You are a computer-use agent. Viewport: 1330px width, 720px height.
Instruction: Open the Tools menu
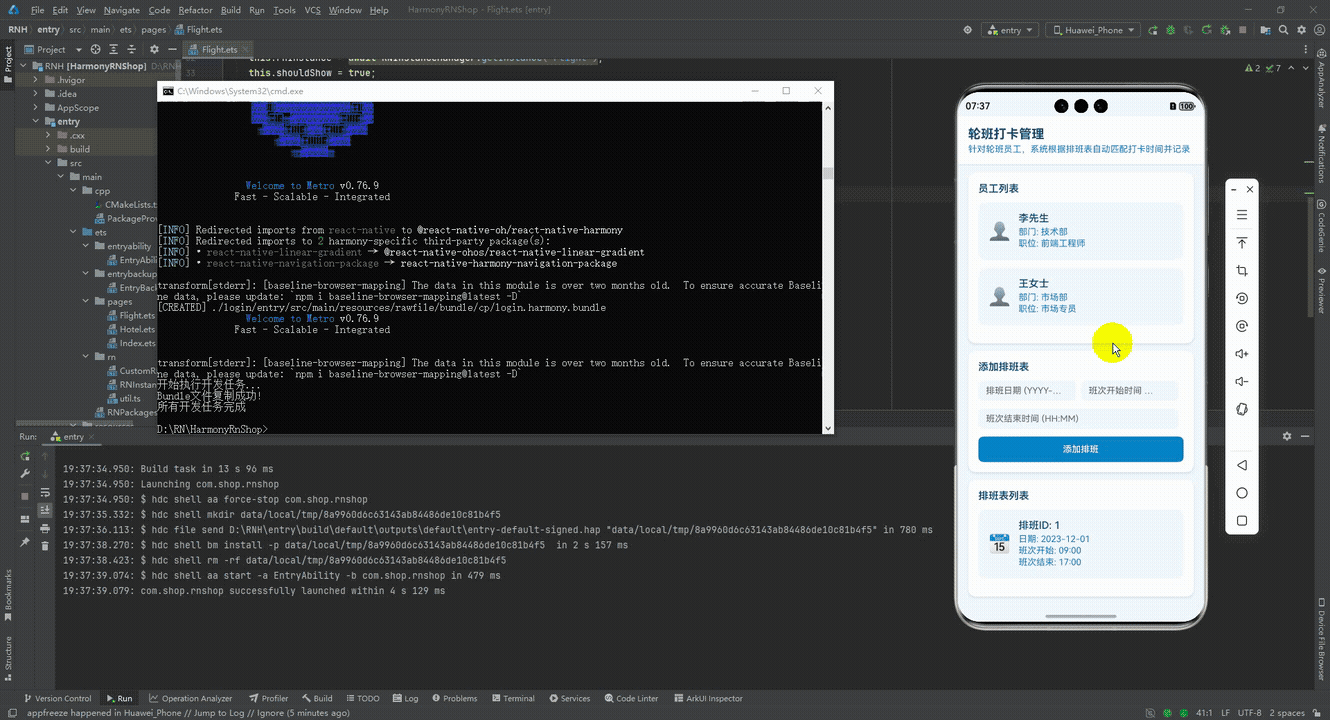(x=284, y=10)
